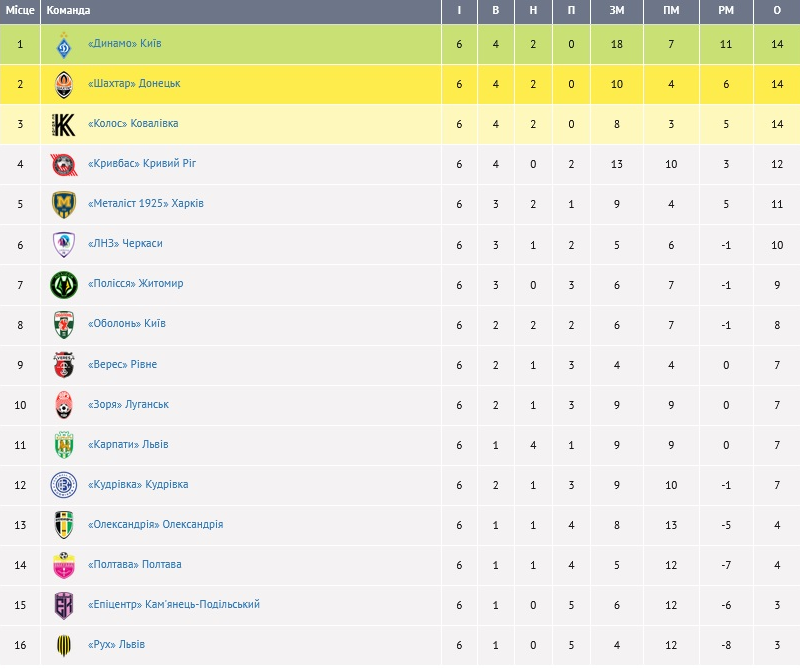This screenshot has width=800, height=669.
Task: Click the Dynamo Kyiv club logo
Action: 64,45
